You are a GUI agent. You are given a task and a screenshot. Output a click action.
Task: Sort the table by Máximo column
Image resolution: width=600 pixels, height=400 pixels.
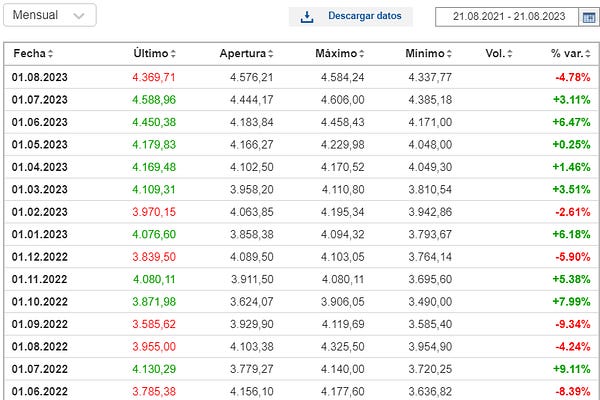point(340,54)
